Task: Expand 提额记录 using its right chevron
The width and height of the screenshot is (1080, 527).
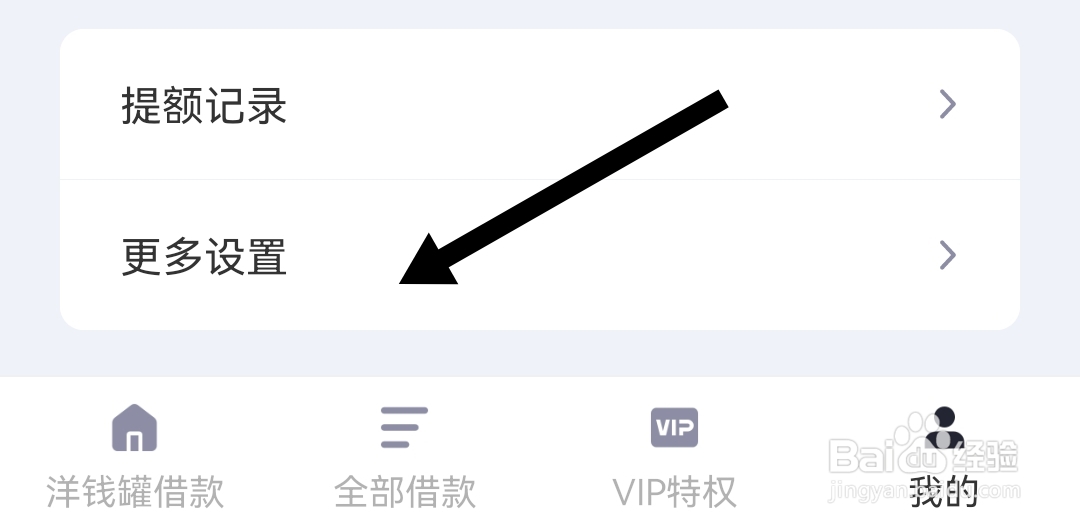Action: pos(948,105)
